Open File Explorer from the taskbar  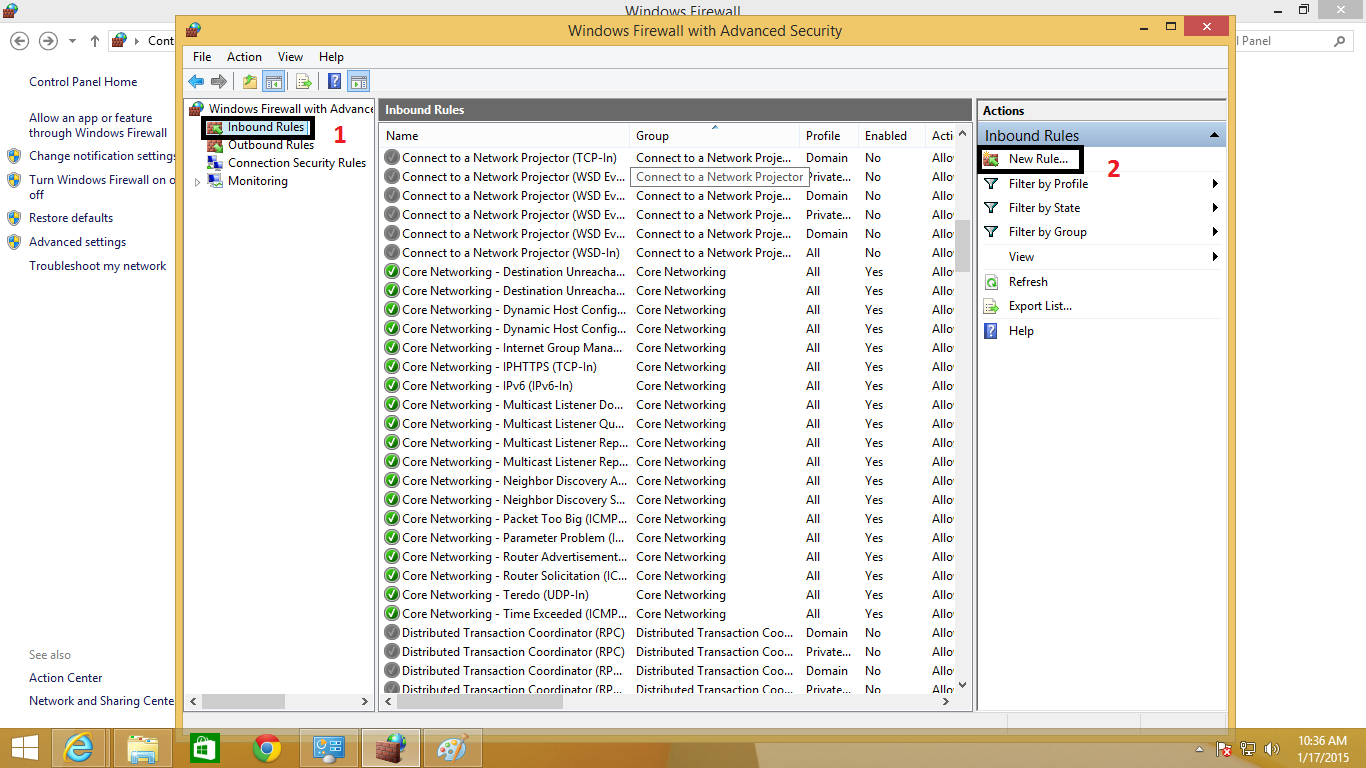tap(142, 748)
